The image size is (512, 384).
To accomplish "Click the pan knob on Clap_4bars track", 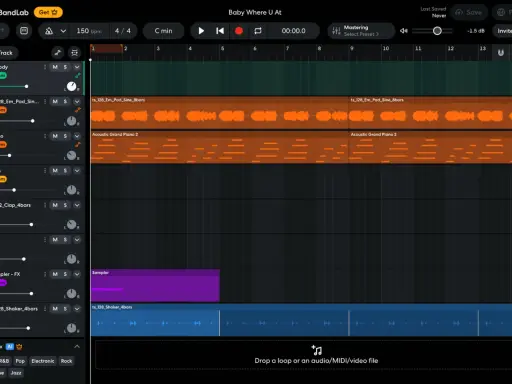I will 71,225.
